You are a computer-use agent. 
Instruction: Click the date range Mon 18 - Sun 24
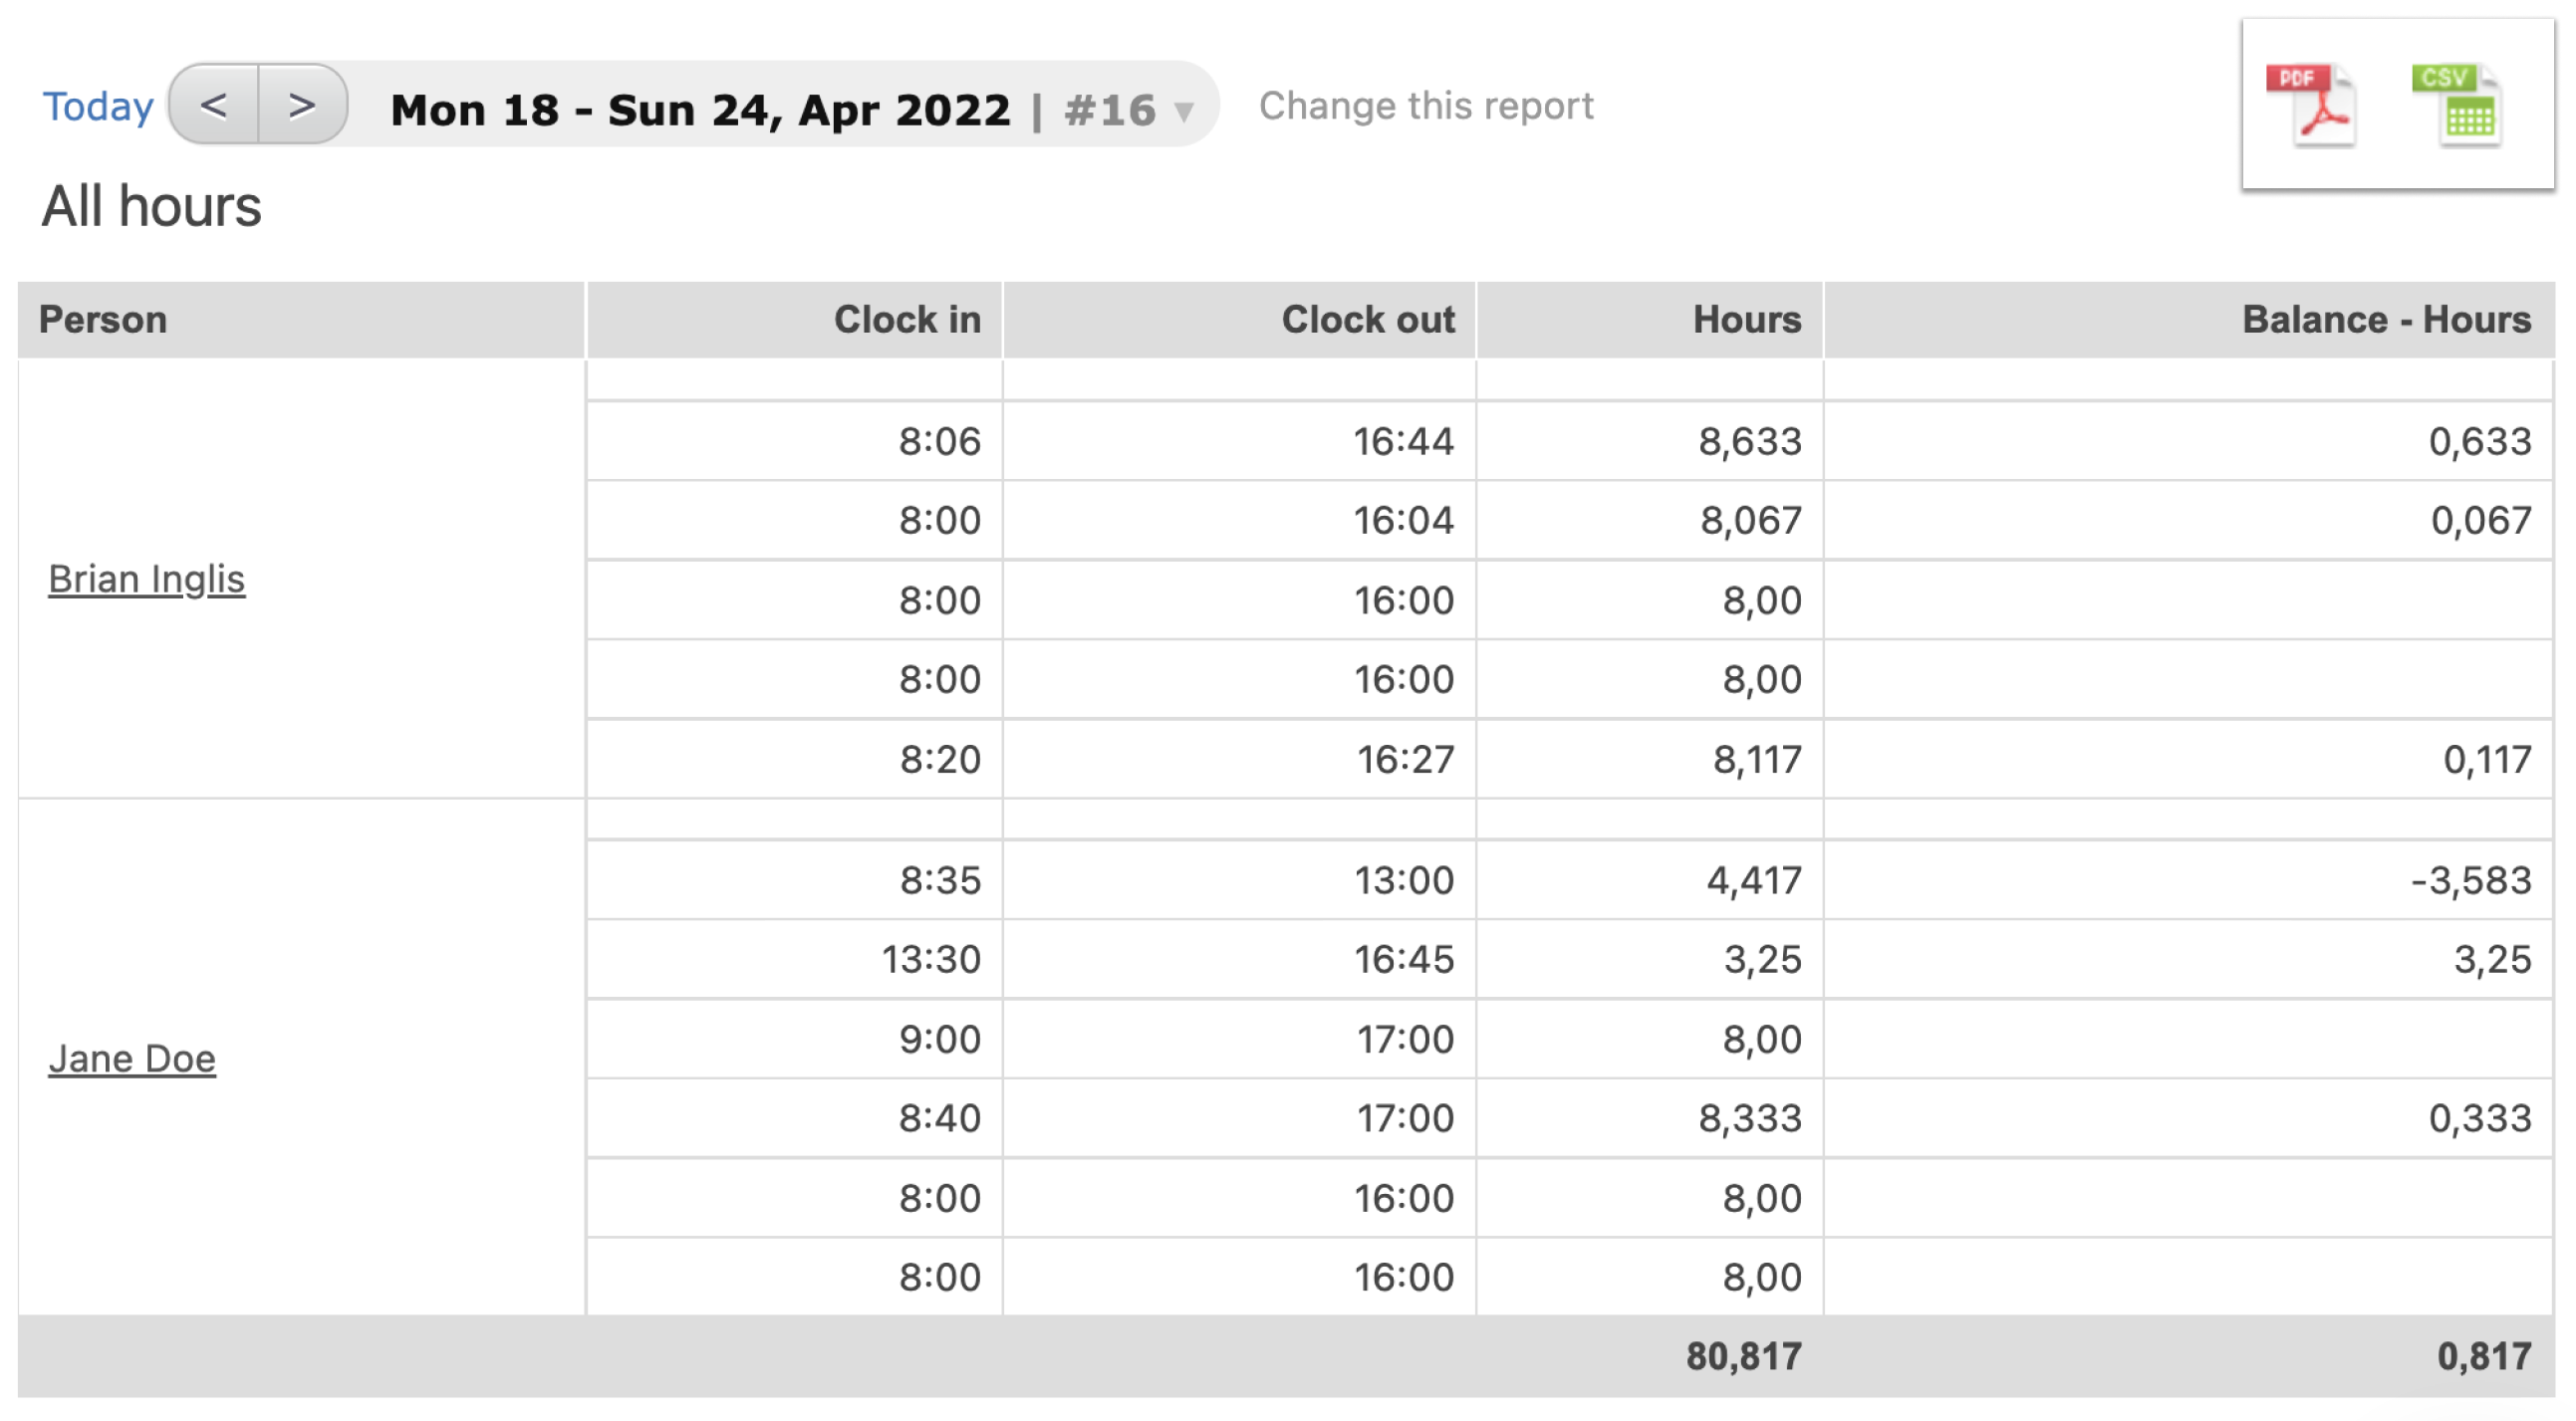tap(700, 110)
